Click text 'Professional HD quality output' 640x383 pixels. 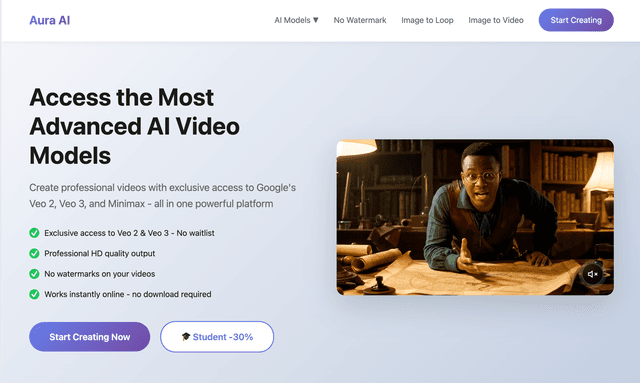(100, 253)
